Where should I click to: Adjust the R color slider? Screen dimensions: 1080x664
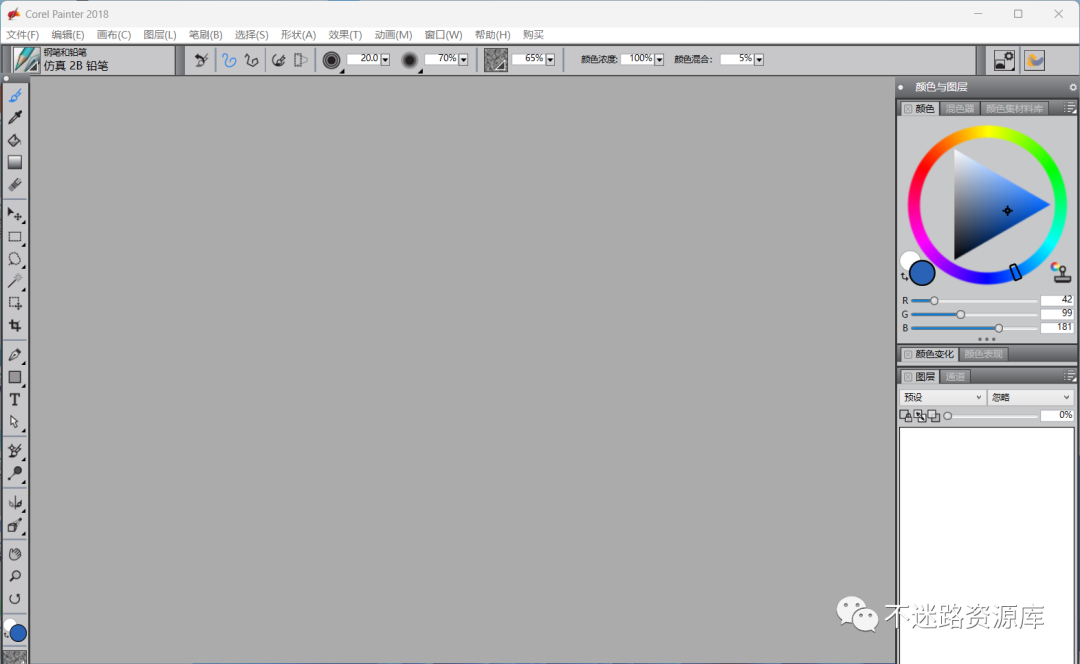click(x=974, y=301)
